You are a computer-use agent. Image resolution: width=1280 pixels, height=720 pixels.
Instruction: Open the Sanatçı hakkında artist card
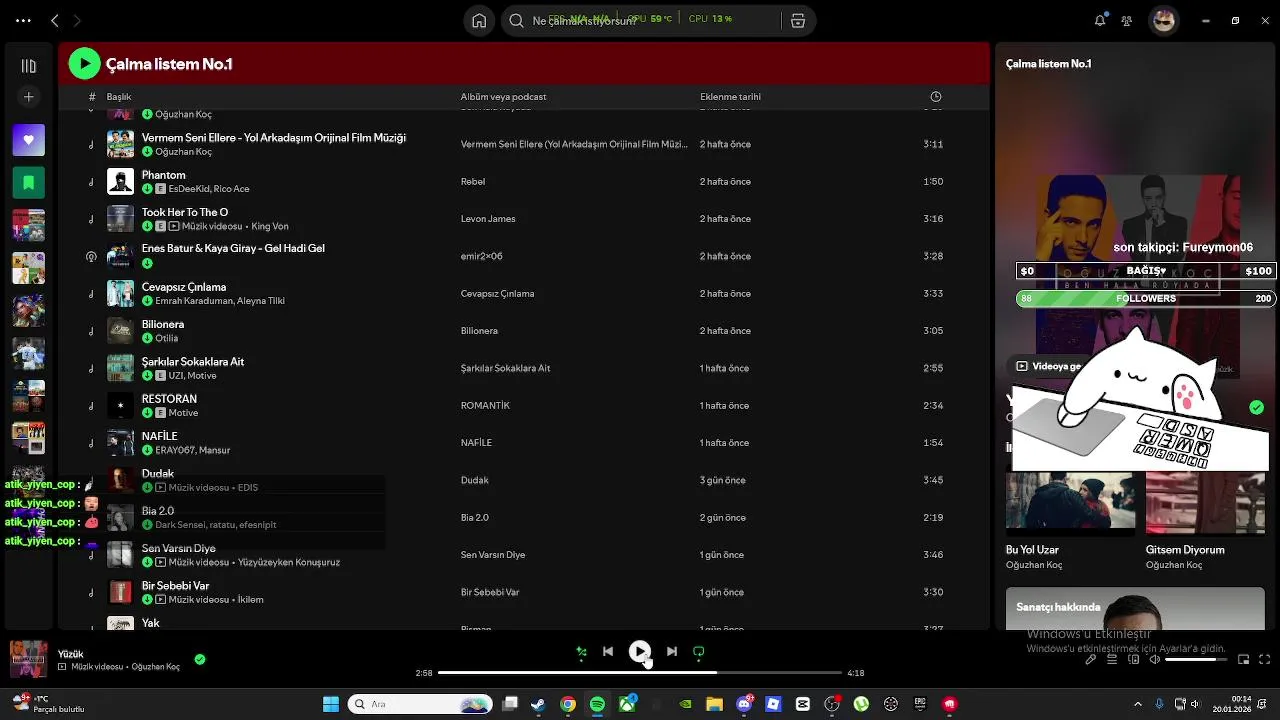1135,610
